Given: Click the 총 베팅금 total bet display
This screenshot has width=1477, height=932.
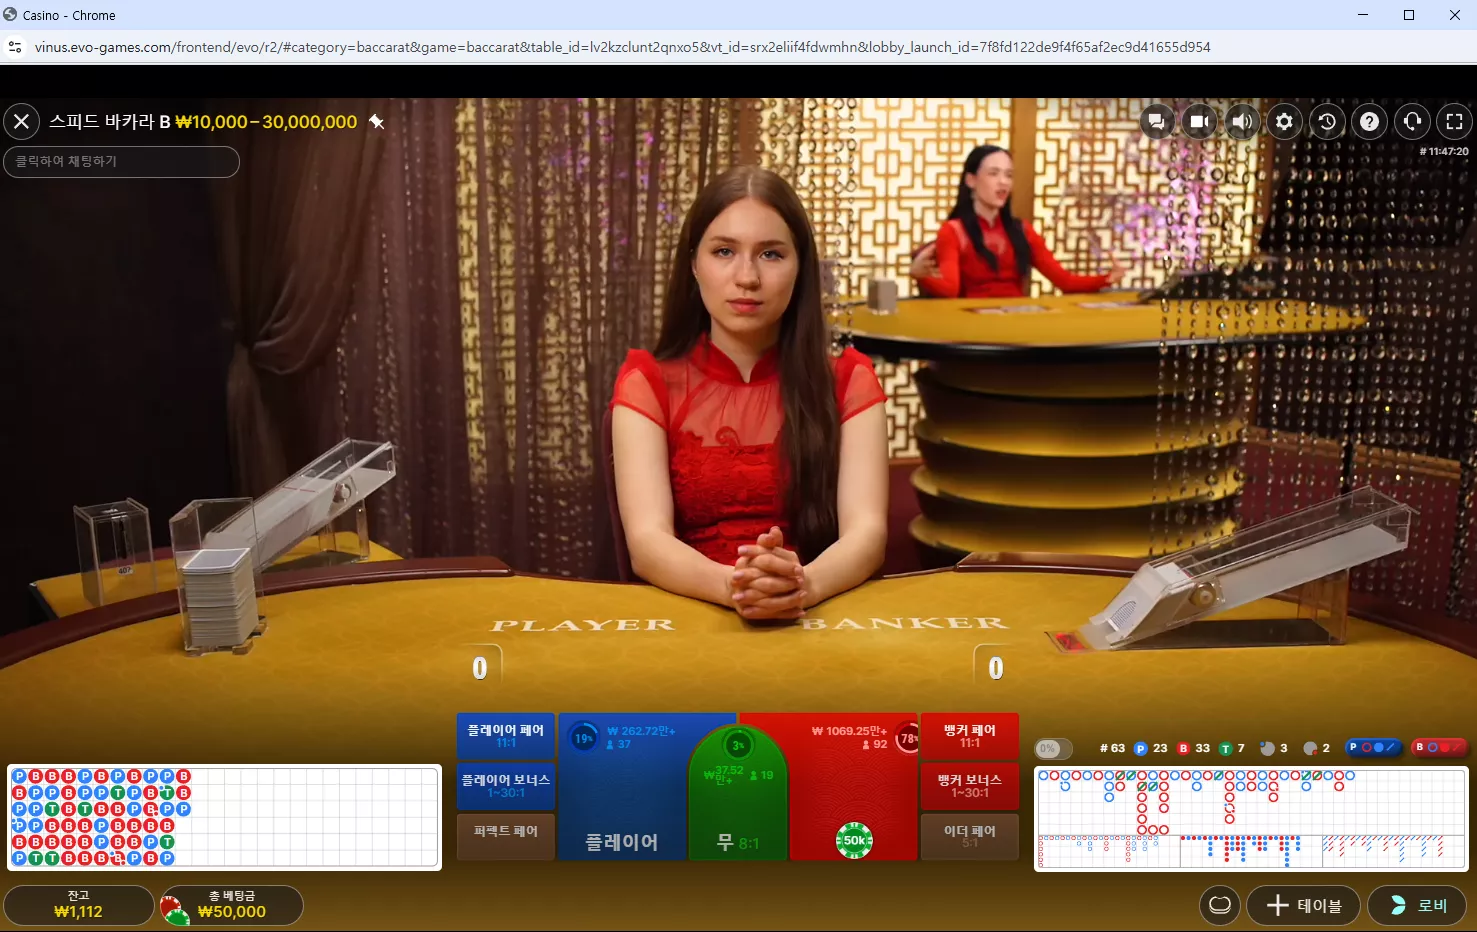Looking at the screenshot, I should click(232, 905).
